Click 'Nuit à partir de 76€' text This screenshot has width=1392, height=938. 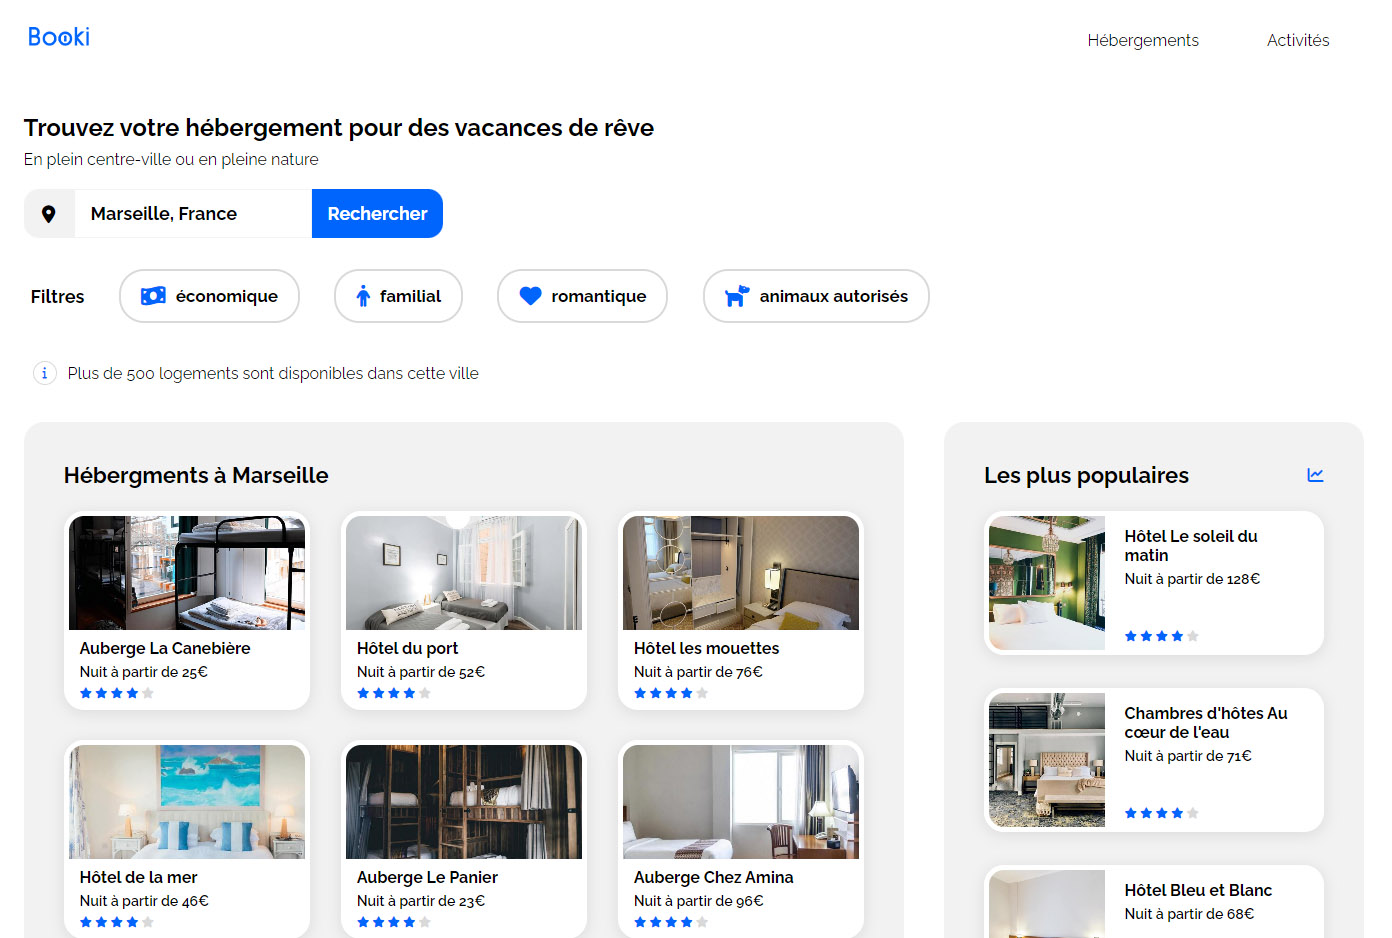tap(698, 672)
